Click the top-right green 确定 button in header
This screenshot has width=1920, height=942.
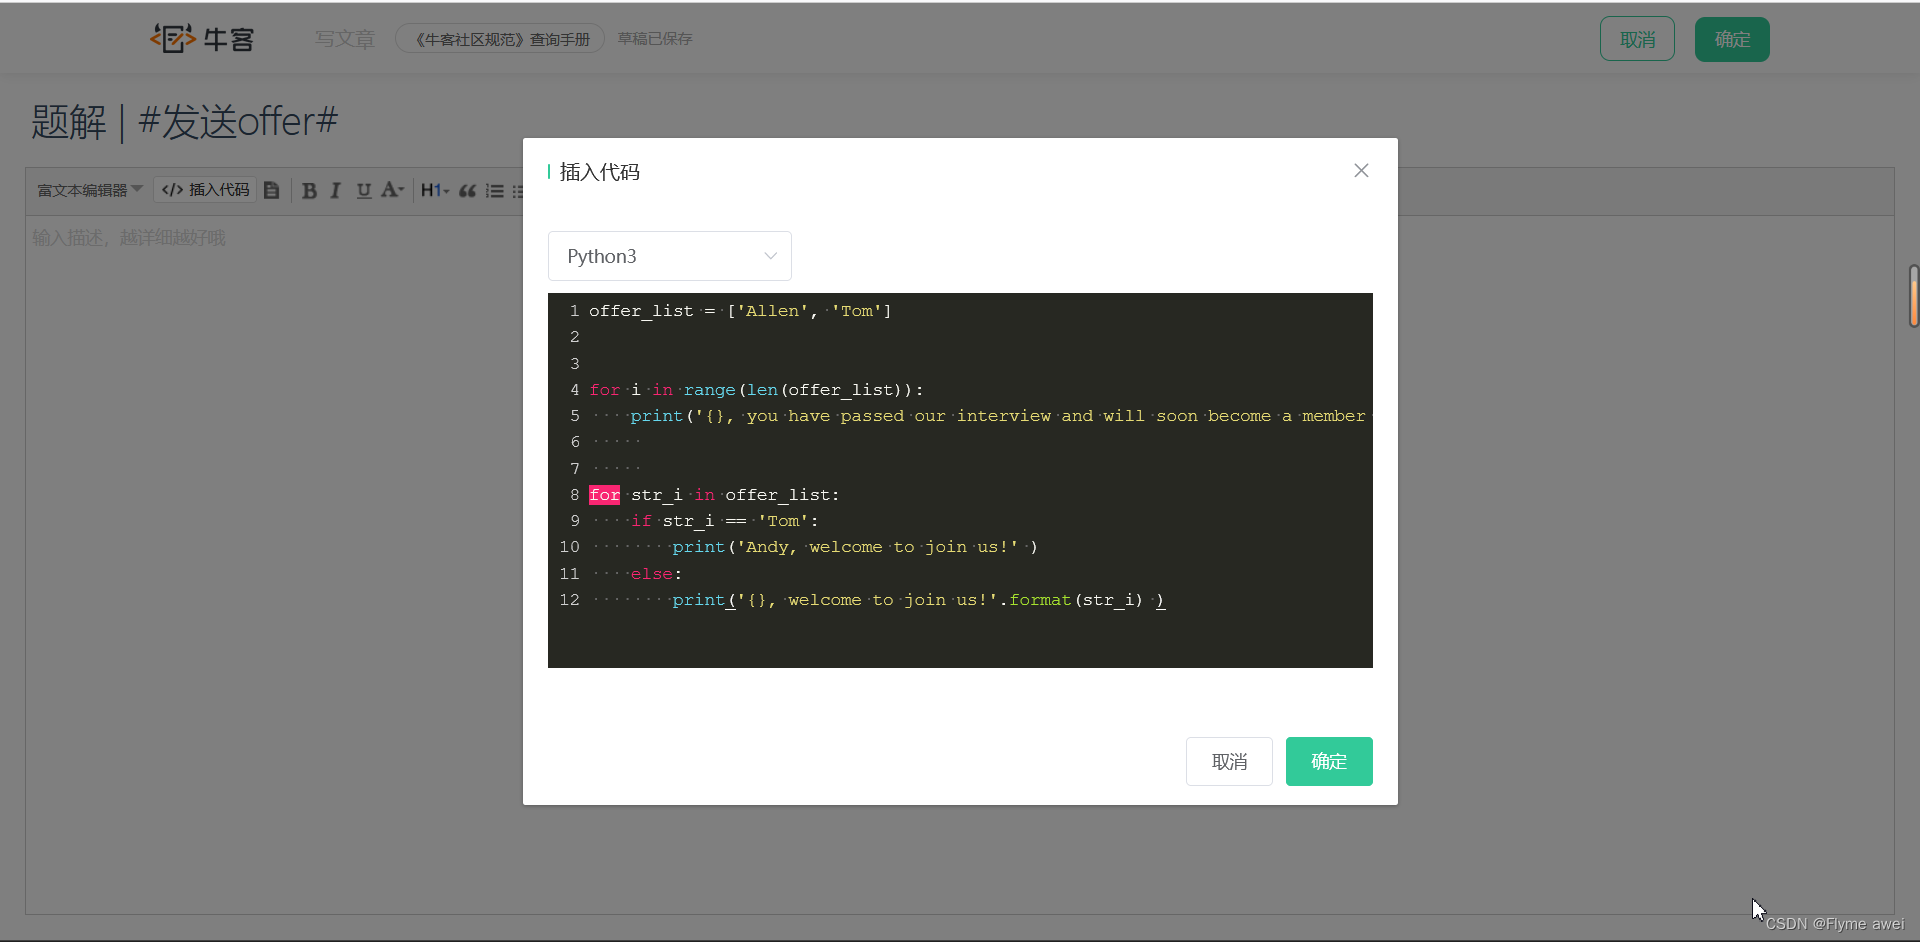tap(1732, 39)
